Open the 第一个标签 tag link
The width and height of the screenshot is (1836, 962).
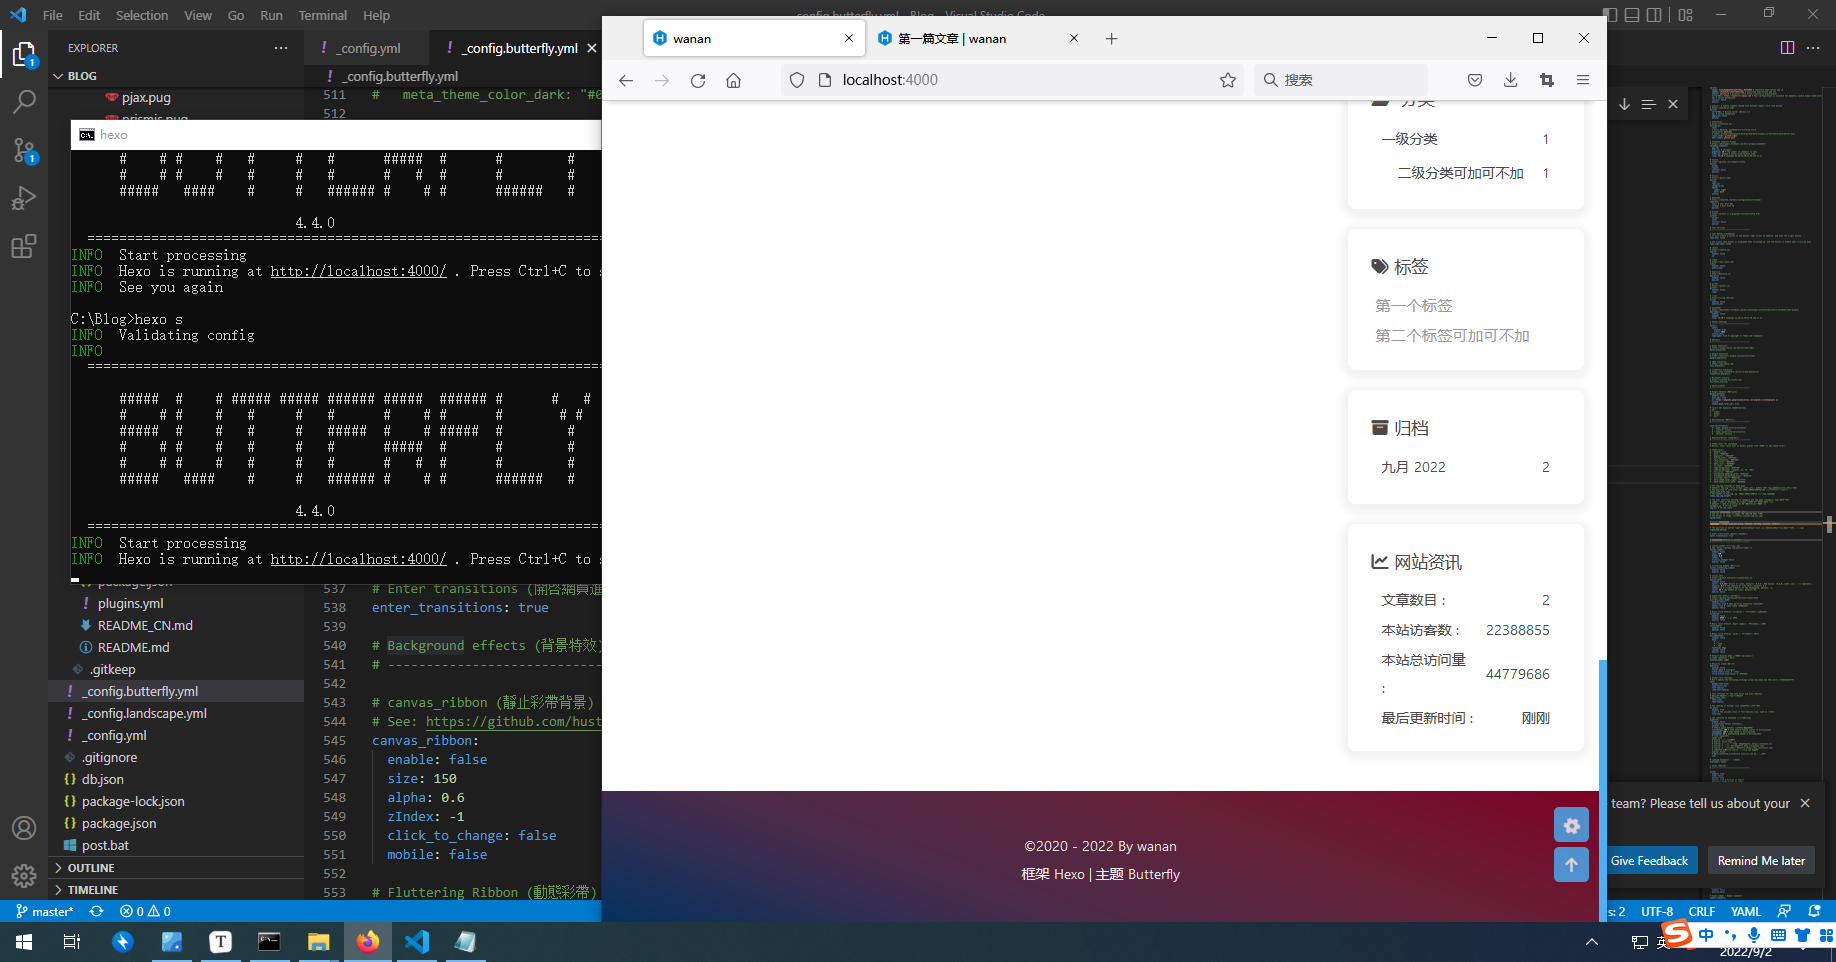[x=1414, y=306]
